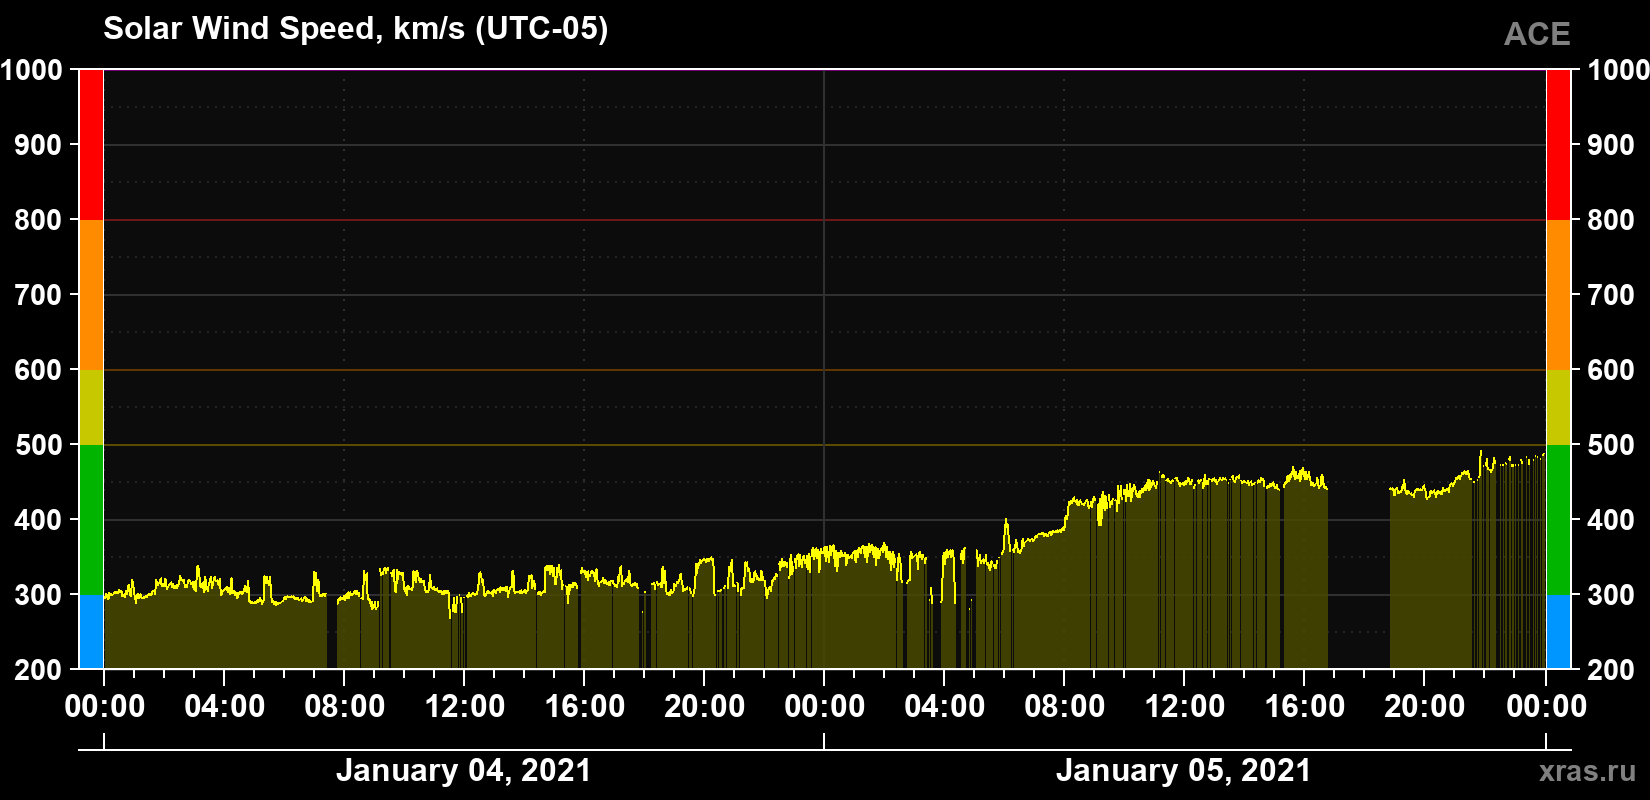This screenshot has height=800, width=1650.
Task: Select the 08:00 time label for January 04
Action: (344, 707)
